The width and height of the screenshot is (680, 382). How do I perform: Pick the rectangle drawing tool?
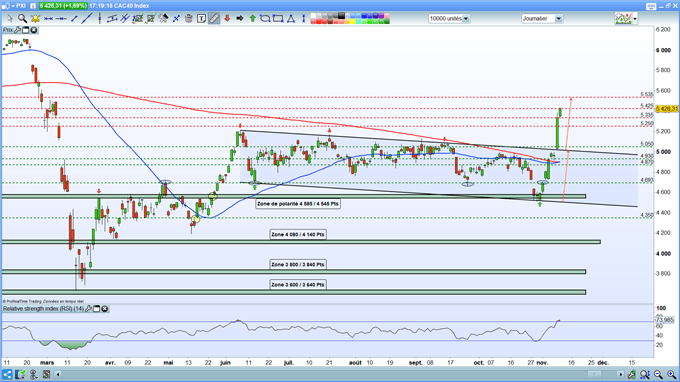click(278, 18)
